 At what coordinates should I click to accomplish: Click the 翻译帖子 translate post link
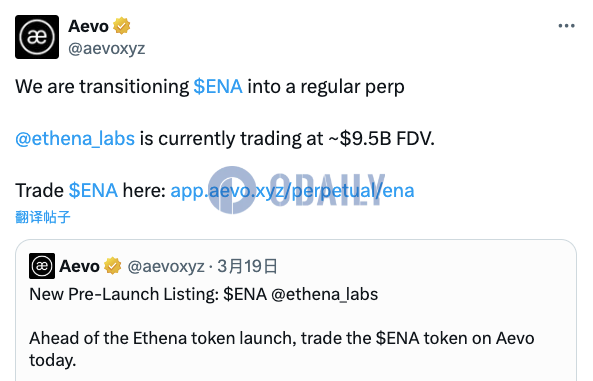[x=43, y=217]
